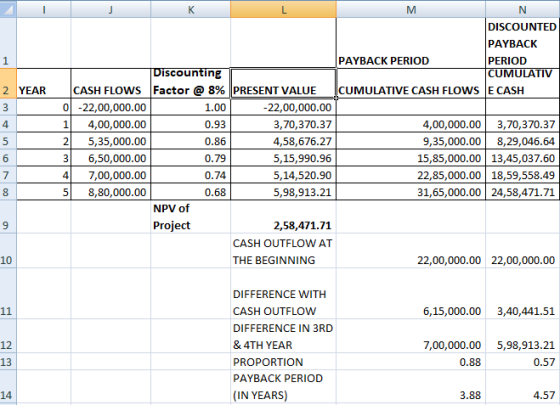This screenshot has height=405, width=560.
Task: Click discount factor cell 0.93
Action: pyautogui.click(x=190, y=124)
